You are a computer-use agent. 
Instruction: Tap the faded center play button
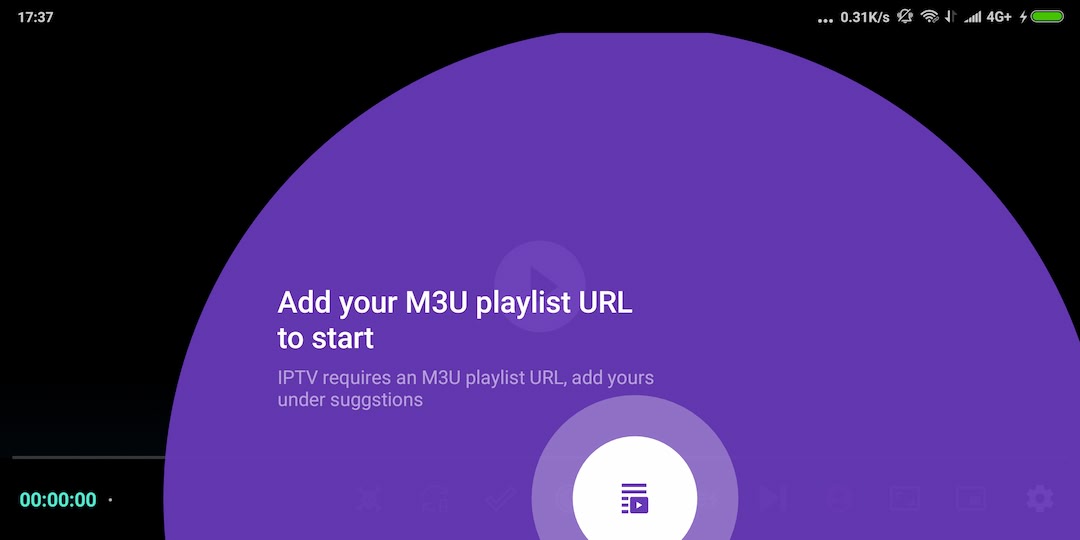539,286
